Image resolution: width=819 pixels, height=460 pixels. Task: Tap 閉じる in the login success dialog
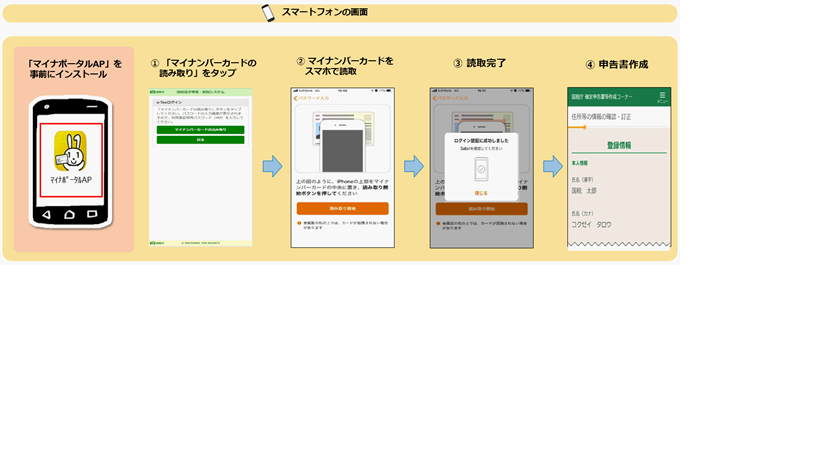click(482, 192)
